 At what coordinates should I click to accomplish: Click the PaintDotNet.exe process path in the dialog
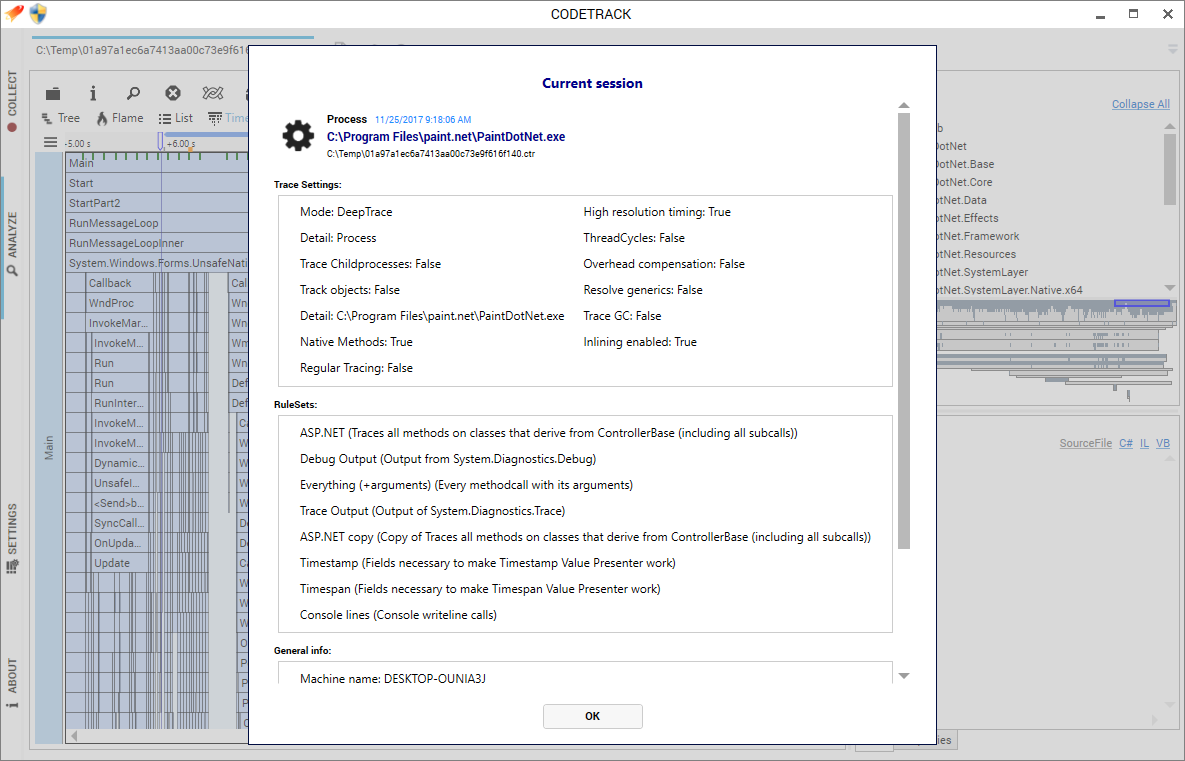(x=446, y=137)
